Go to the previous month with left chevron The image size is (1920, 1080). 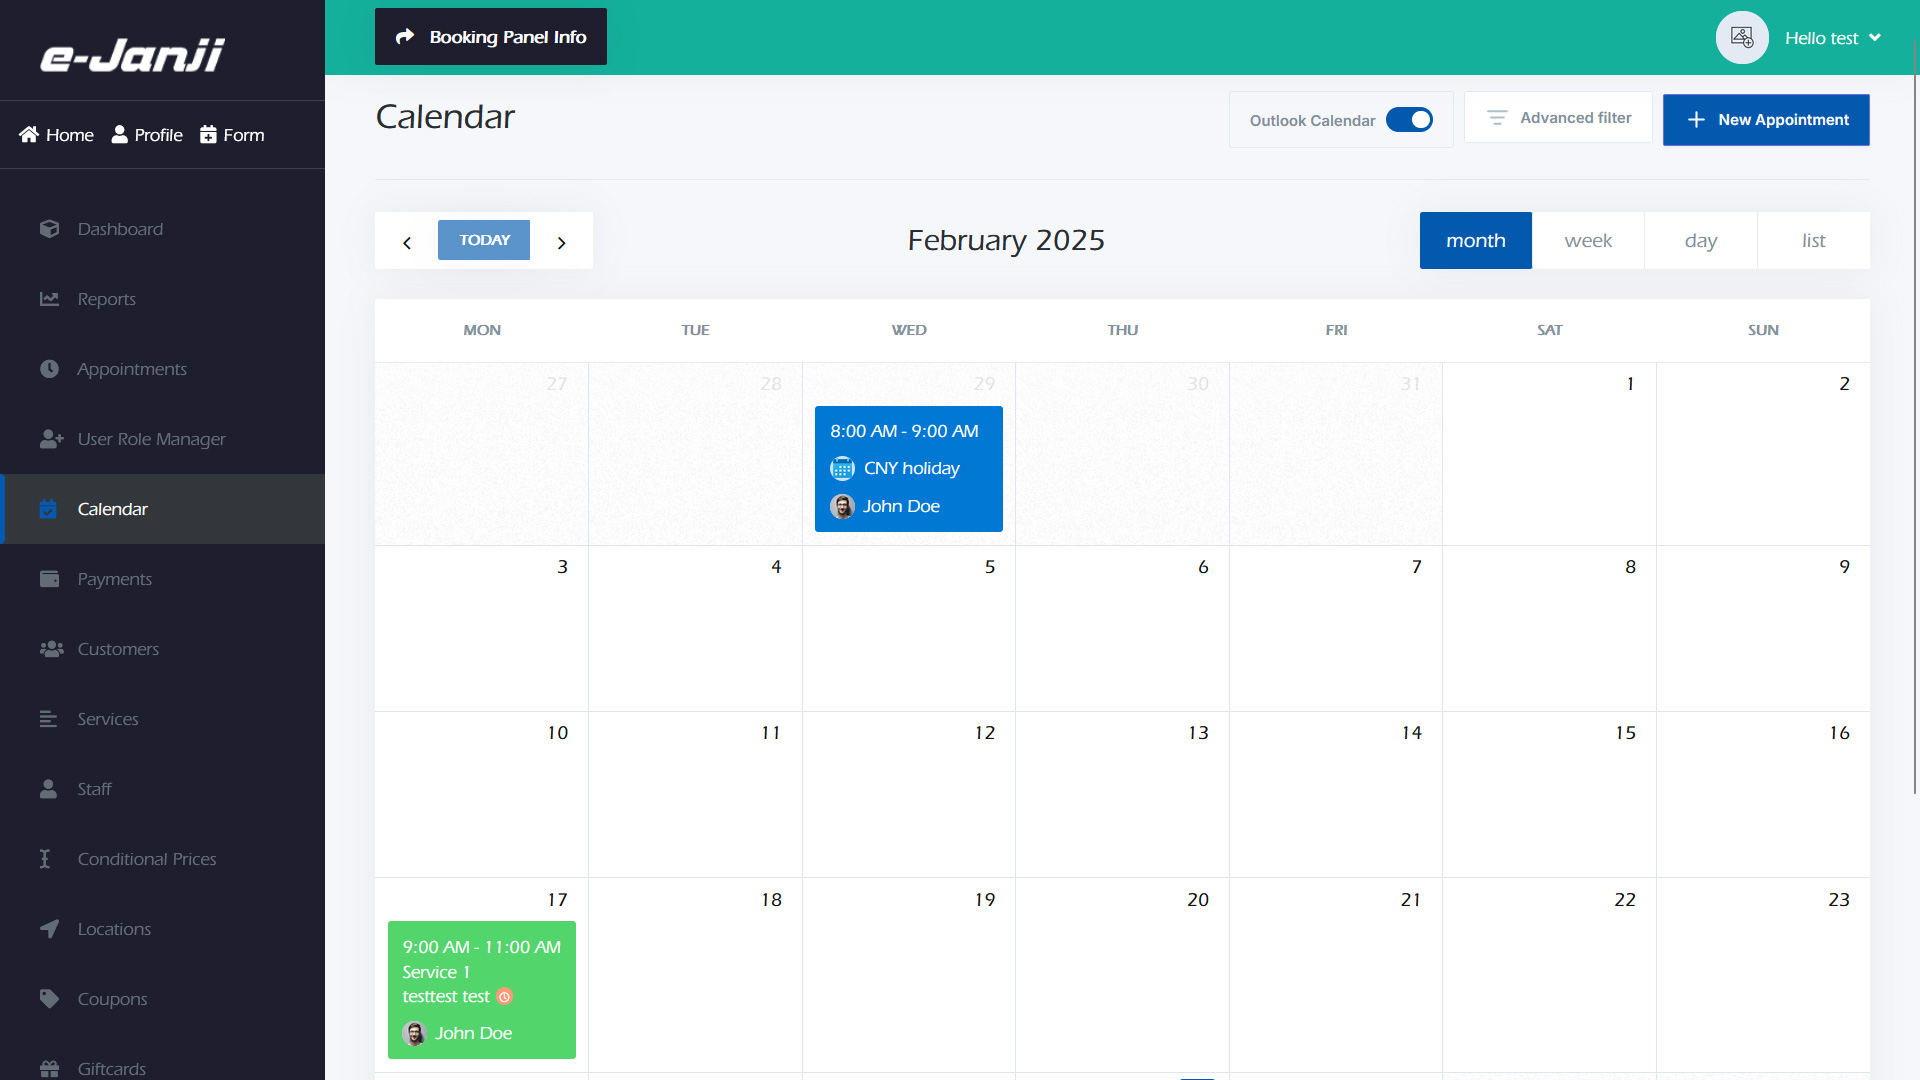(x=407, y=242)
